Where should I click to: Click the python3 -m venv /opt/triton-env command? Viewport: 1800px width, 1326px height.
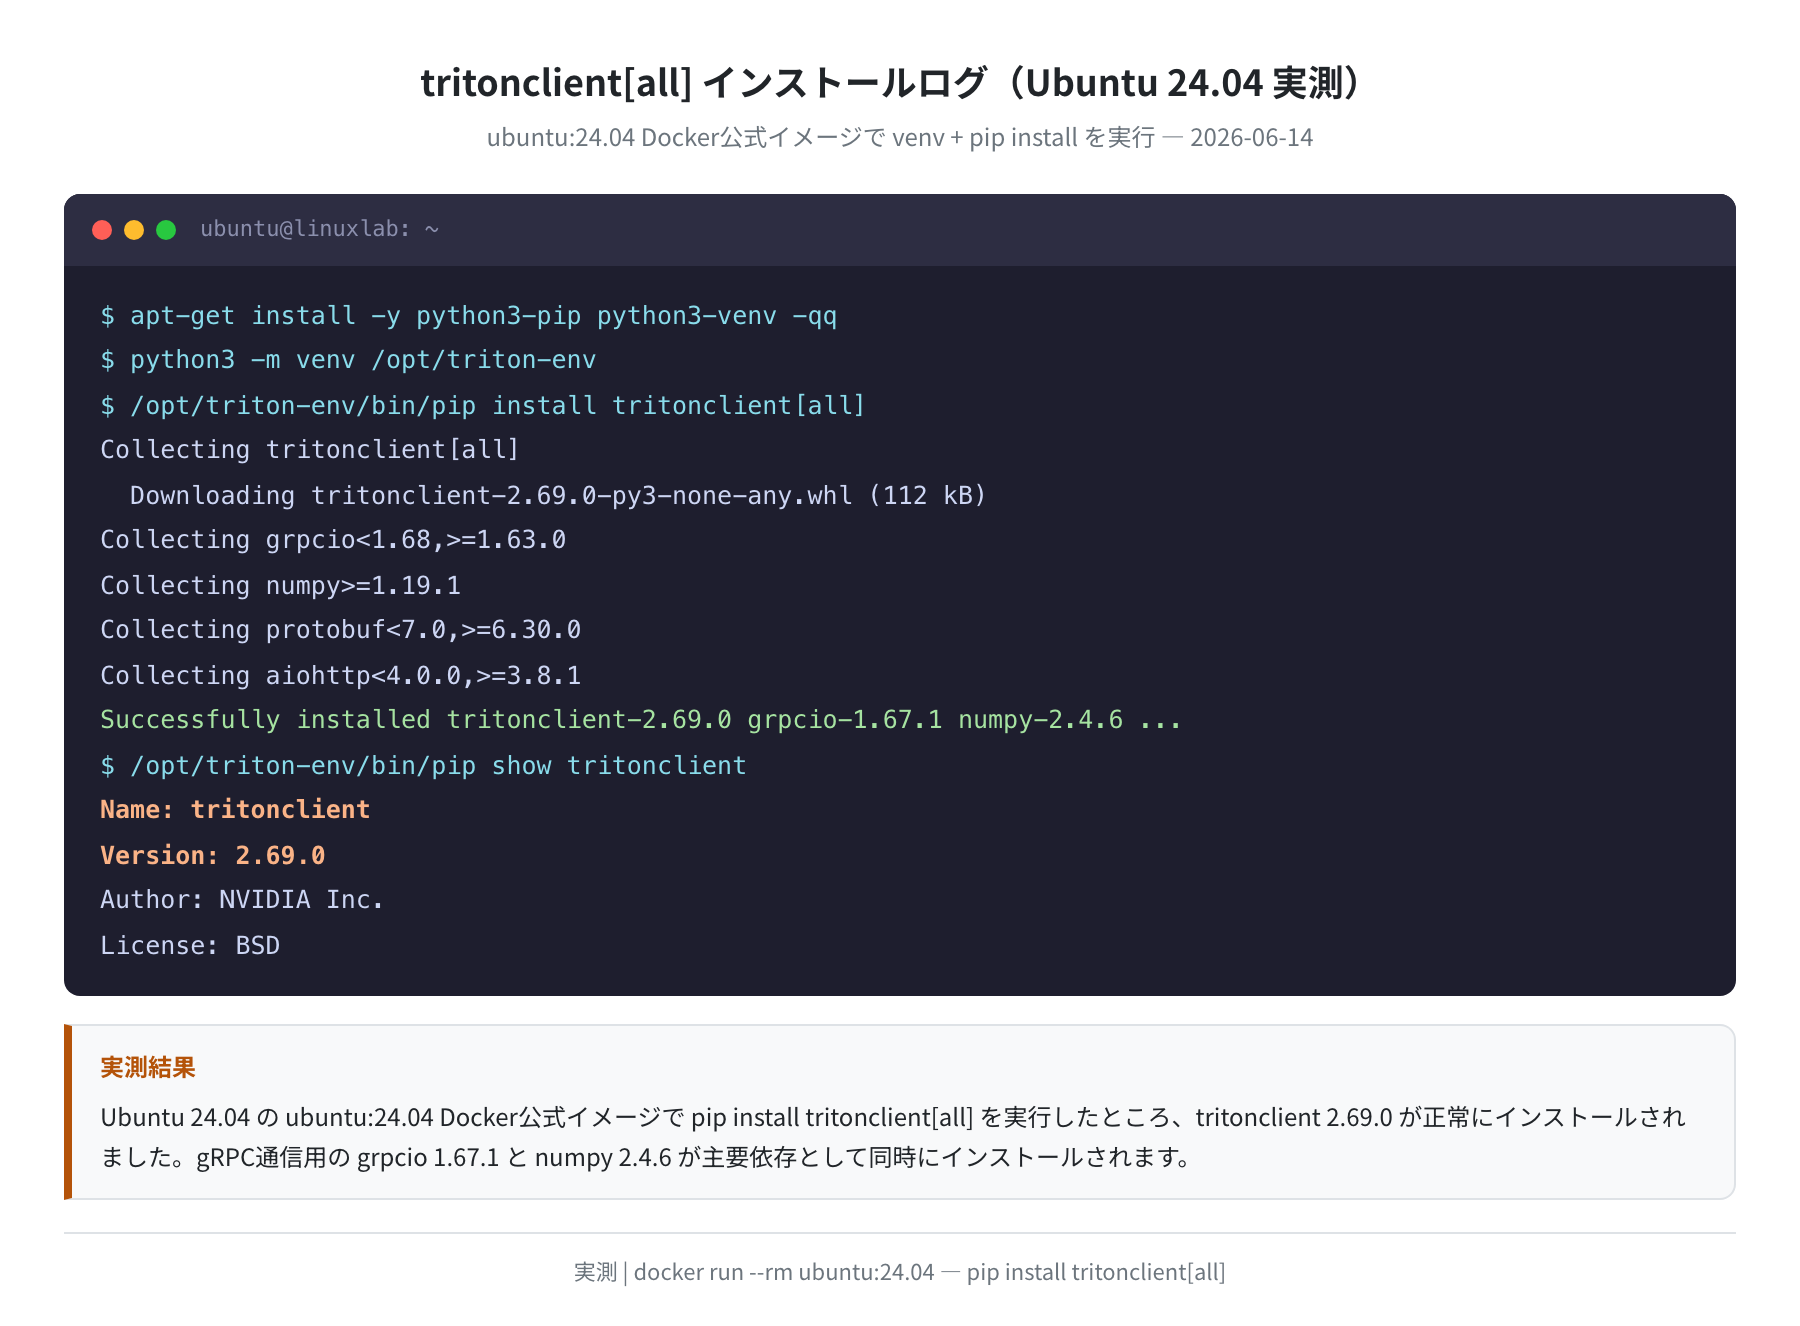coord(348,360)
